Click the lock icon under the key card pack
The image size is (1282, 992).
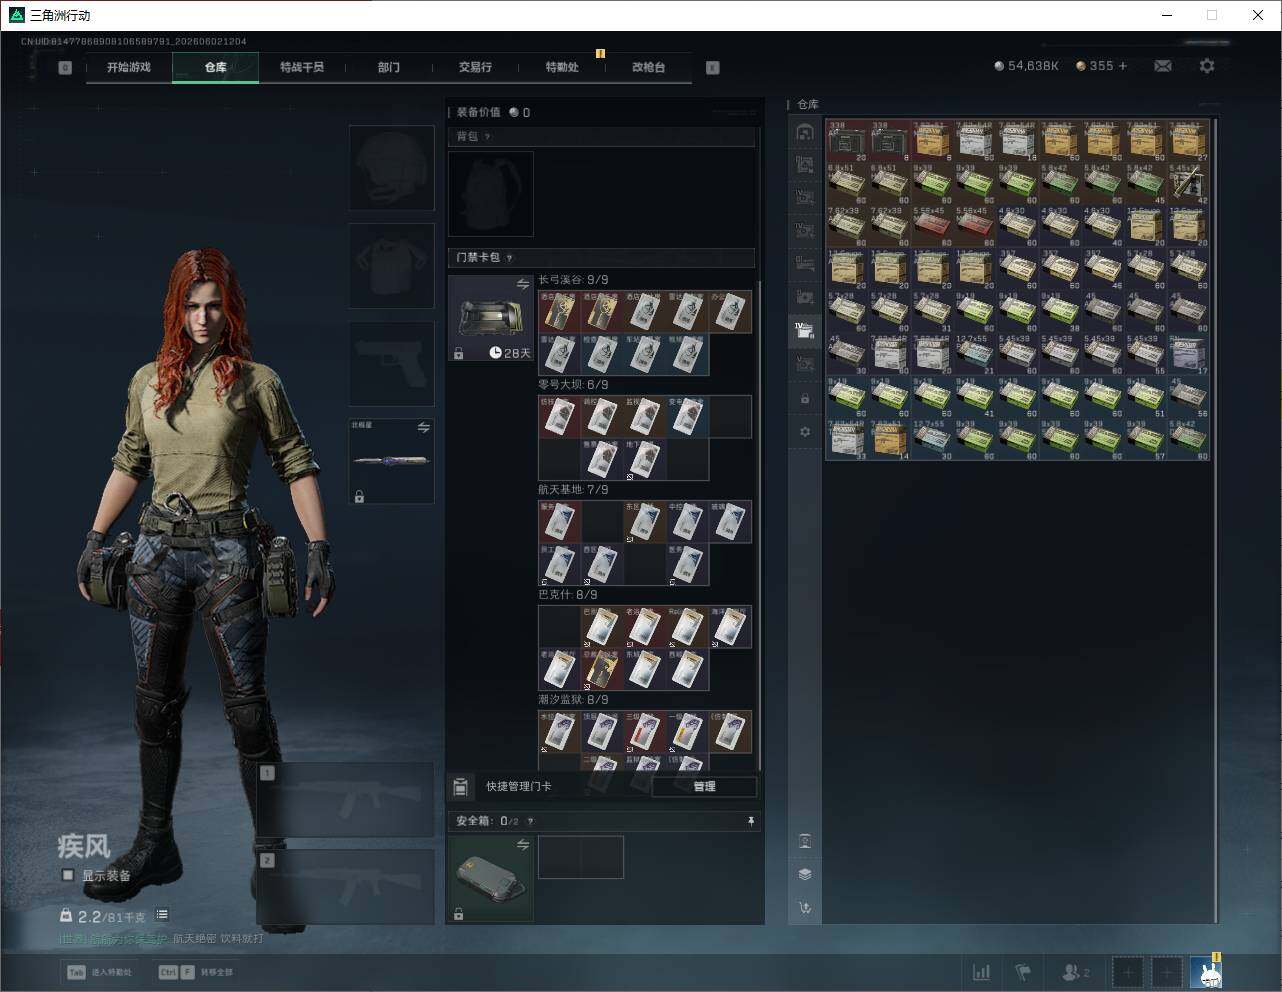[x=459, y=354]
